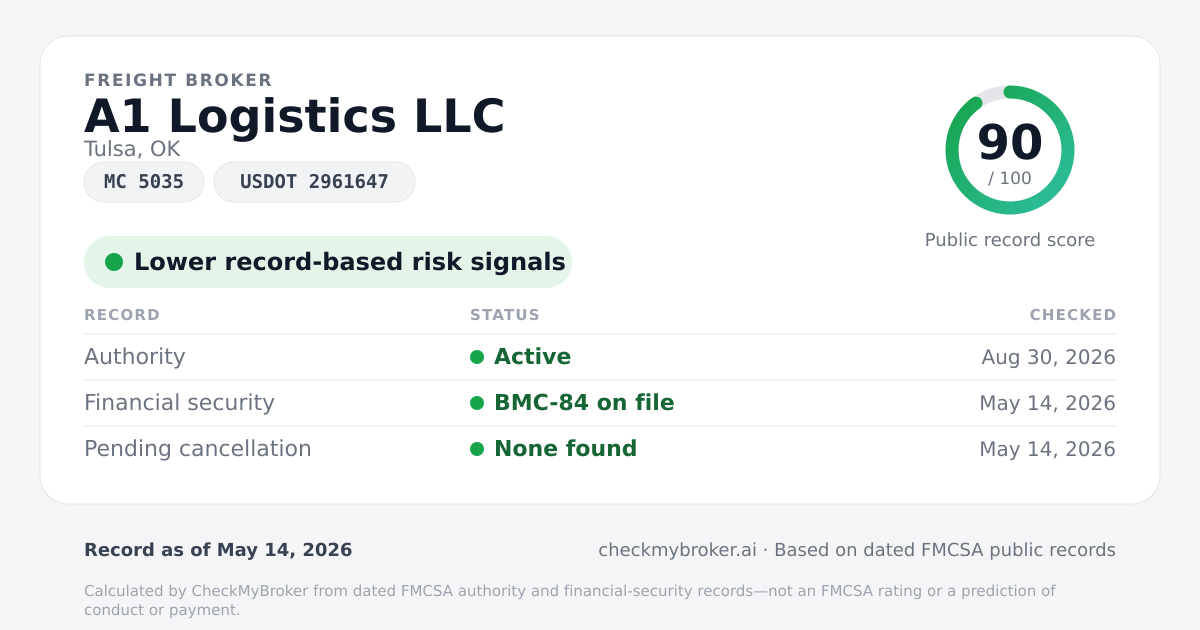This screenshot has width=1200, height=630.
Task: Click the Lower record-based risk signals pill
Action: [328, 262]
